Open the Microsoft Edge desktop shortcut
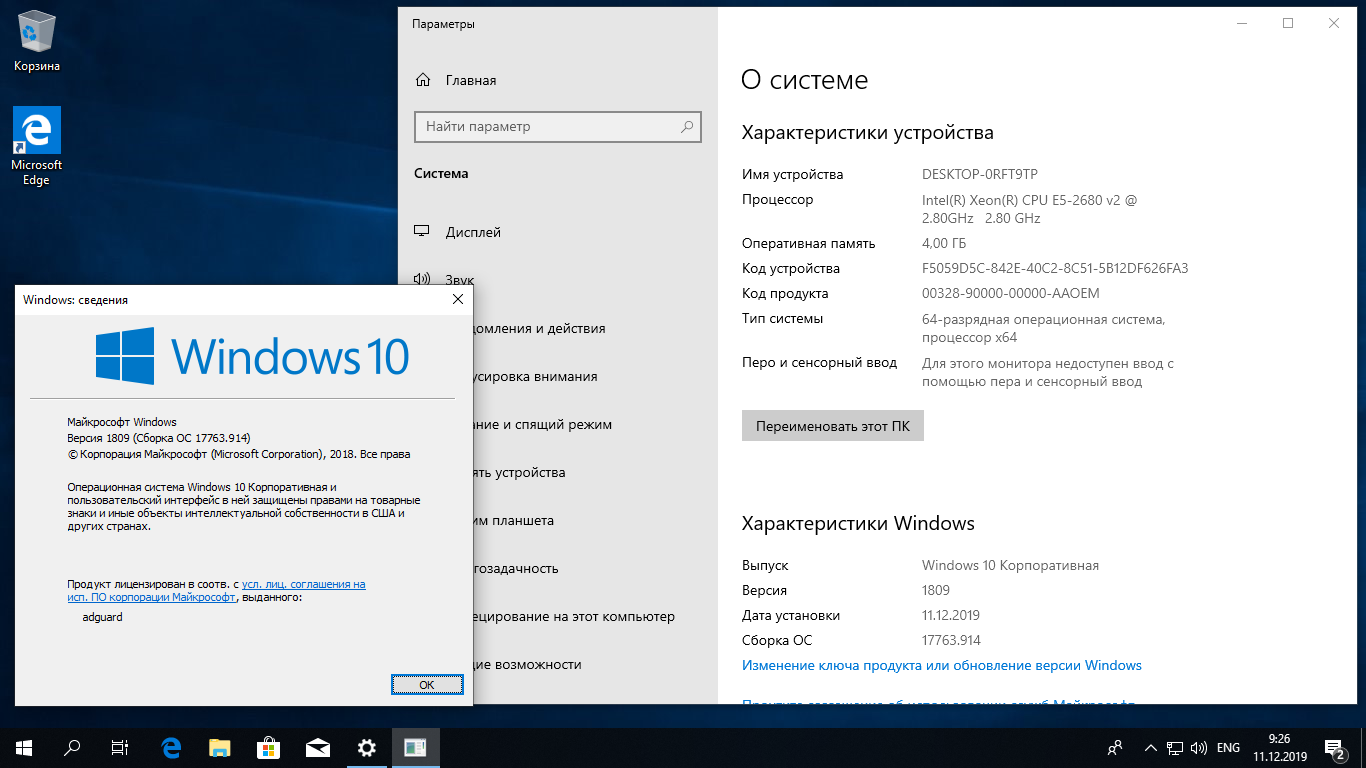Image resolution: width=1366 pixels, height=768 pixels. [37, 146]
